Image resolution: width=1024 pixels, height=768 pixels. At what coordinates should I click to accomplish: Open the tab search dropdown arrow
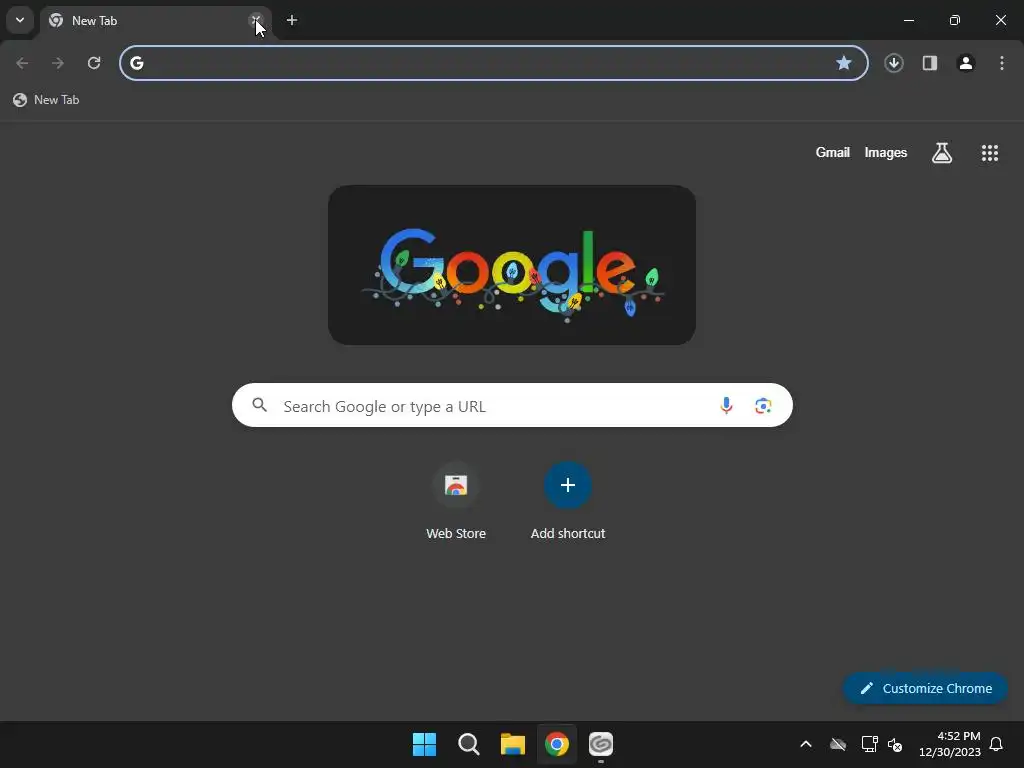click(x=20, y=20)
